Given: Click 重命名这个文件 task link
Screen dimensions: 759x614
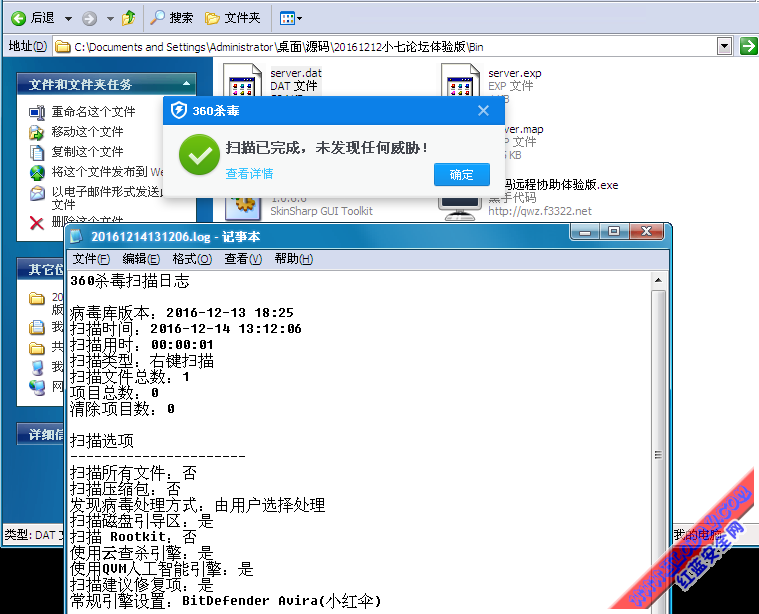Looking at the screenshot, I should click(93, 112).
